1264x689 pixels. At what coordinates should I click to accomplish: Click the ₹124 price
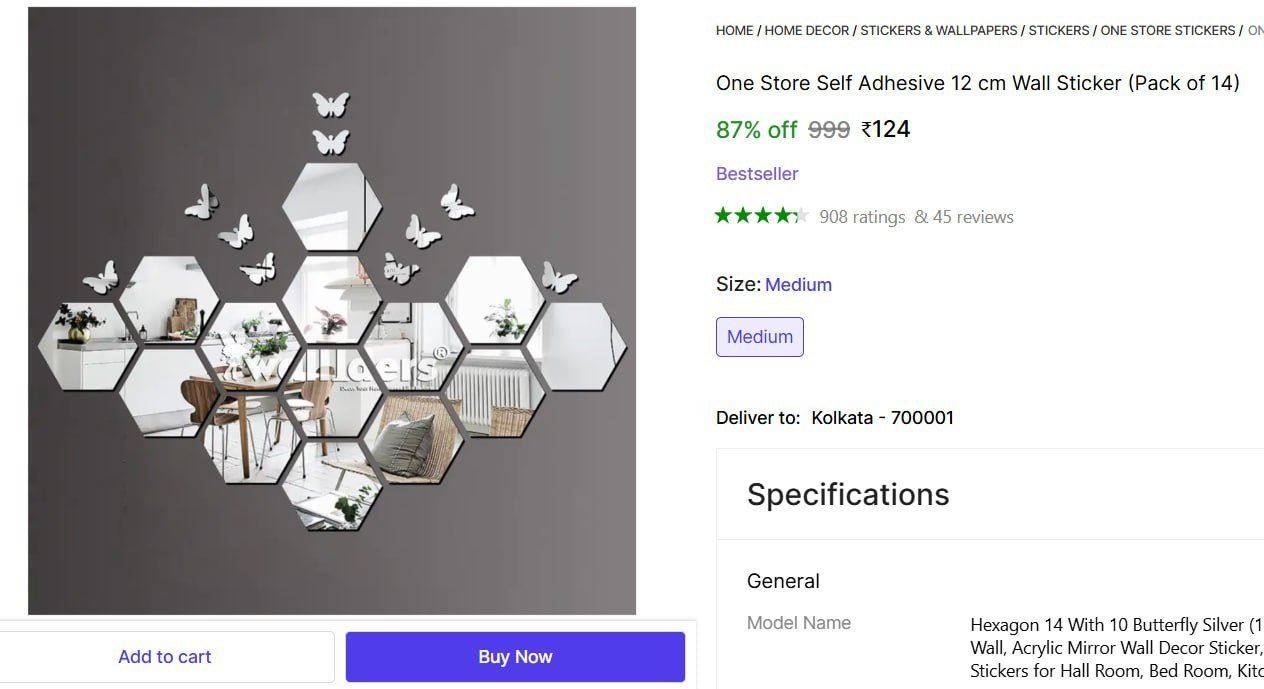[x=886, y=129]
